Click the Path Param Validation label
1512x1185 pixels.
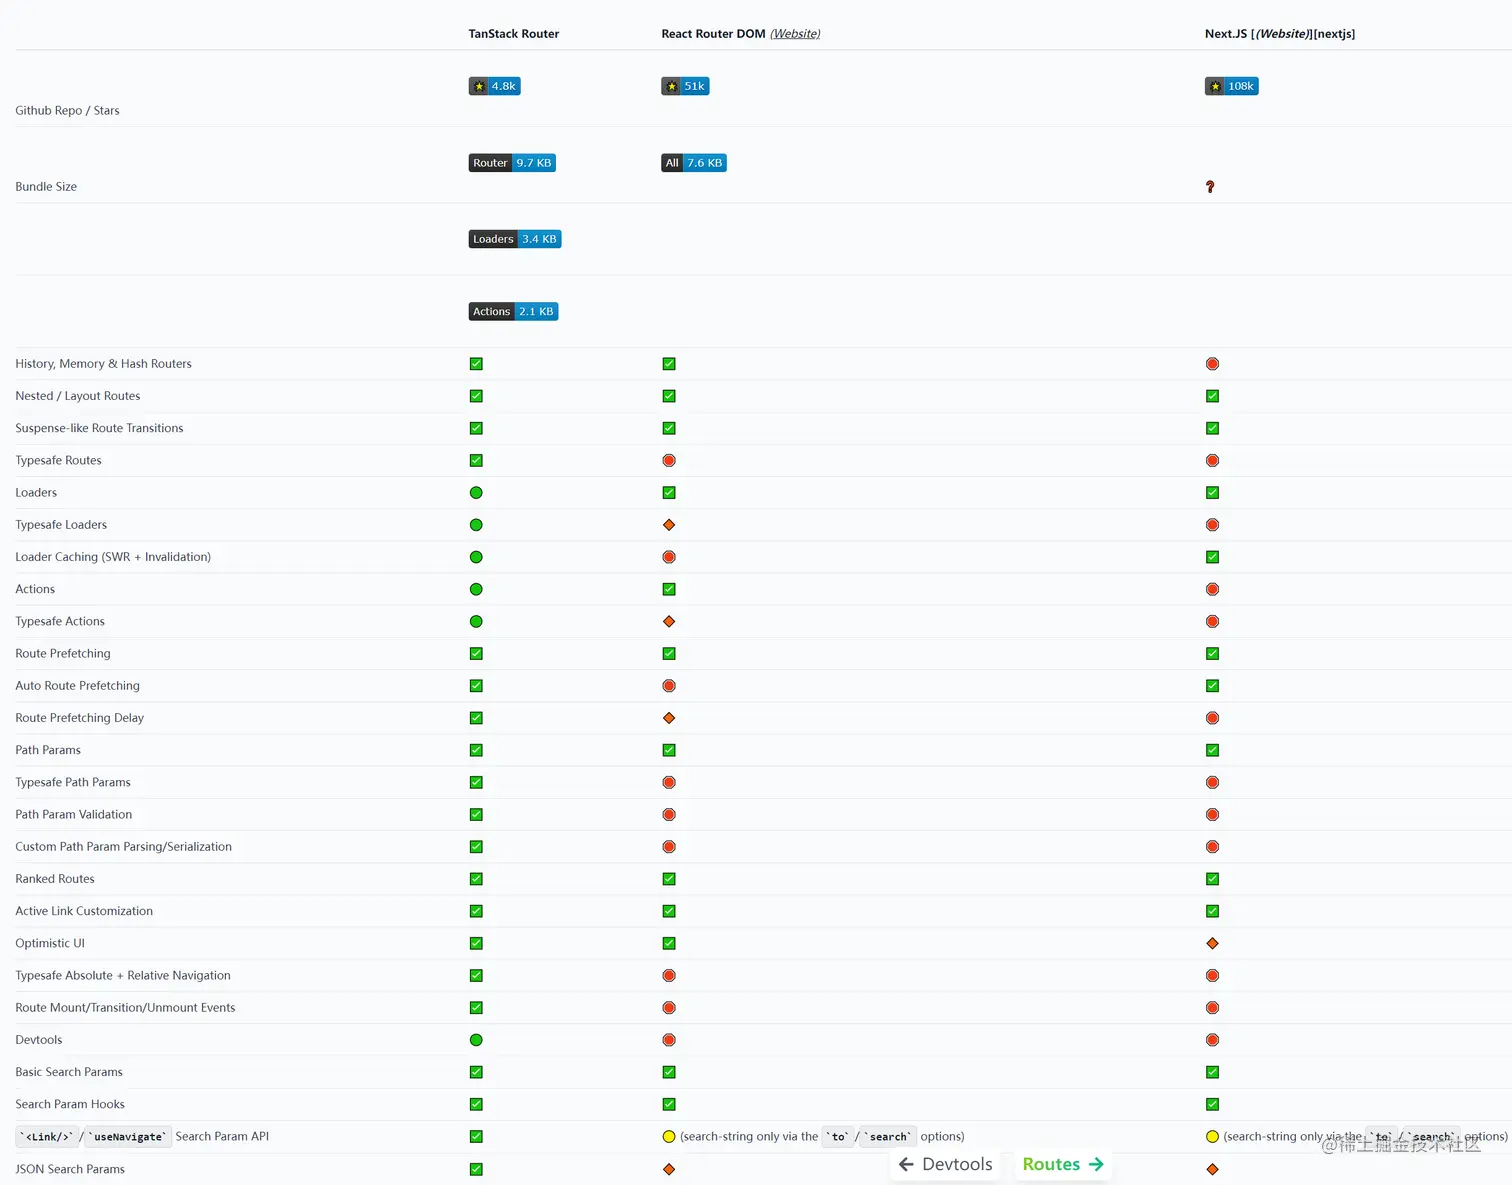[74, 815]
